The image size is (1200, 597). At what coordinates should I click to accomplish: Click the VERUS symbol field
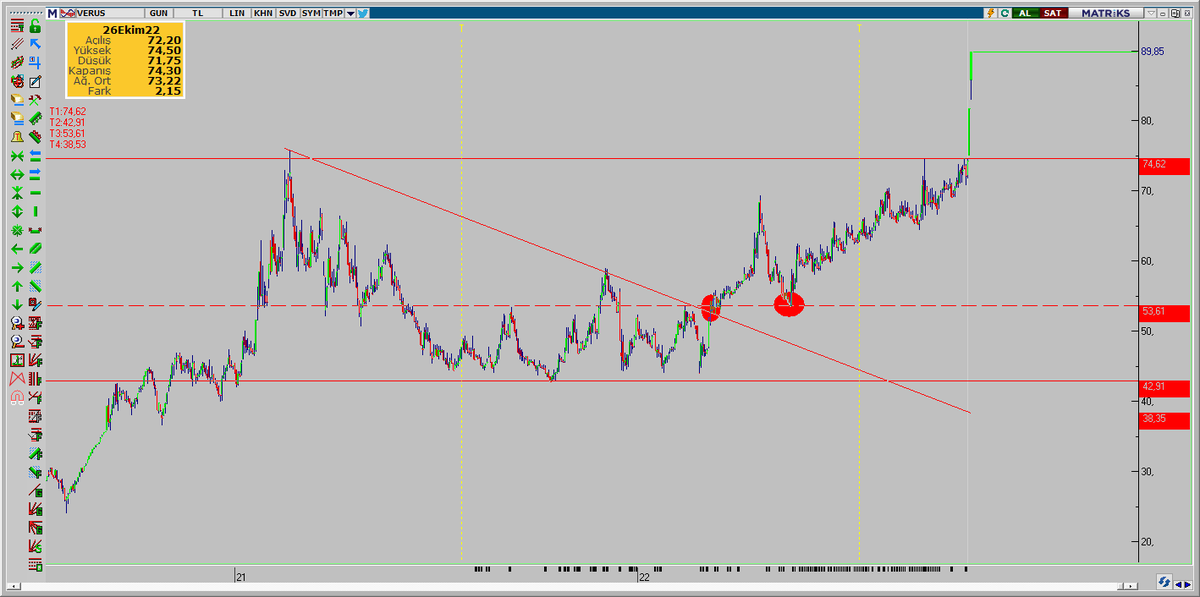(x=110, y=13)
